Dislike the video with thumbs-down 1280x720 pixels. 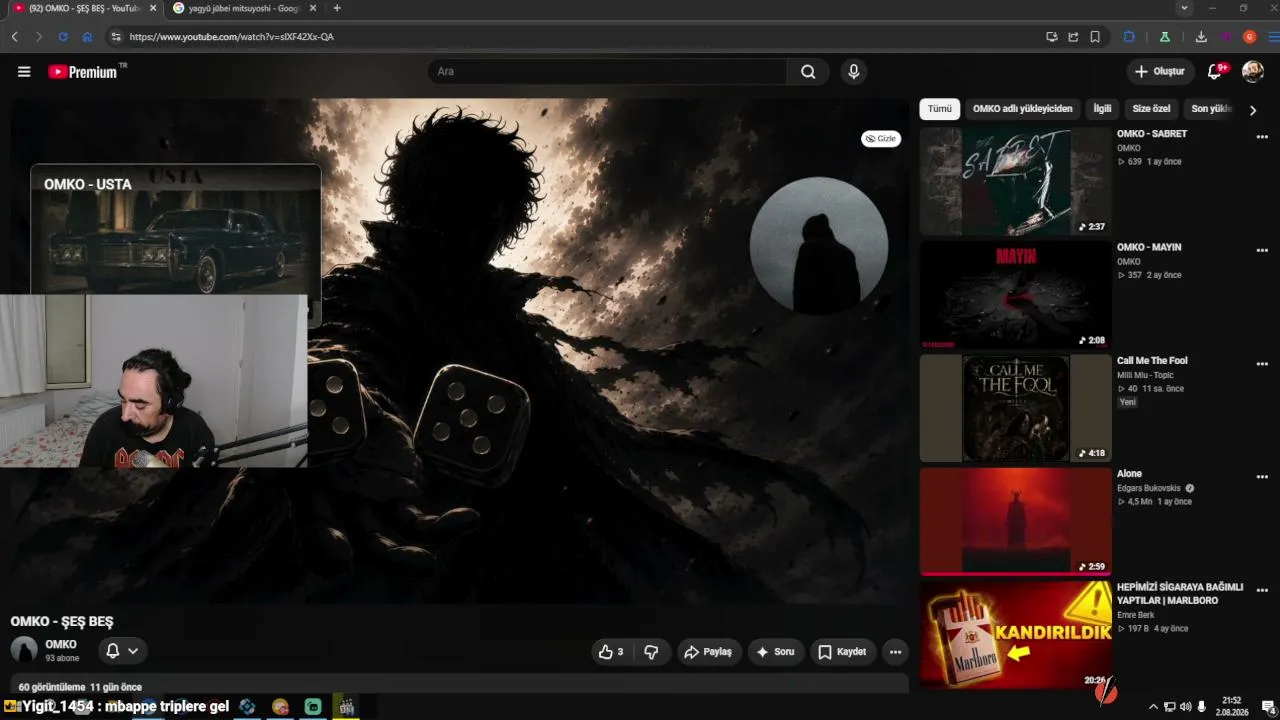(x=651, y=652)
